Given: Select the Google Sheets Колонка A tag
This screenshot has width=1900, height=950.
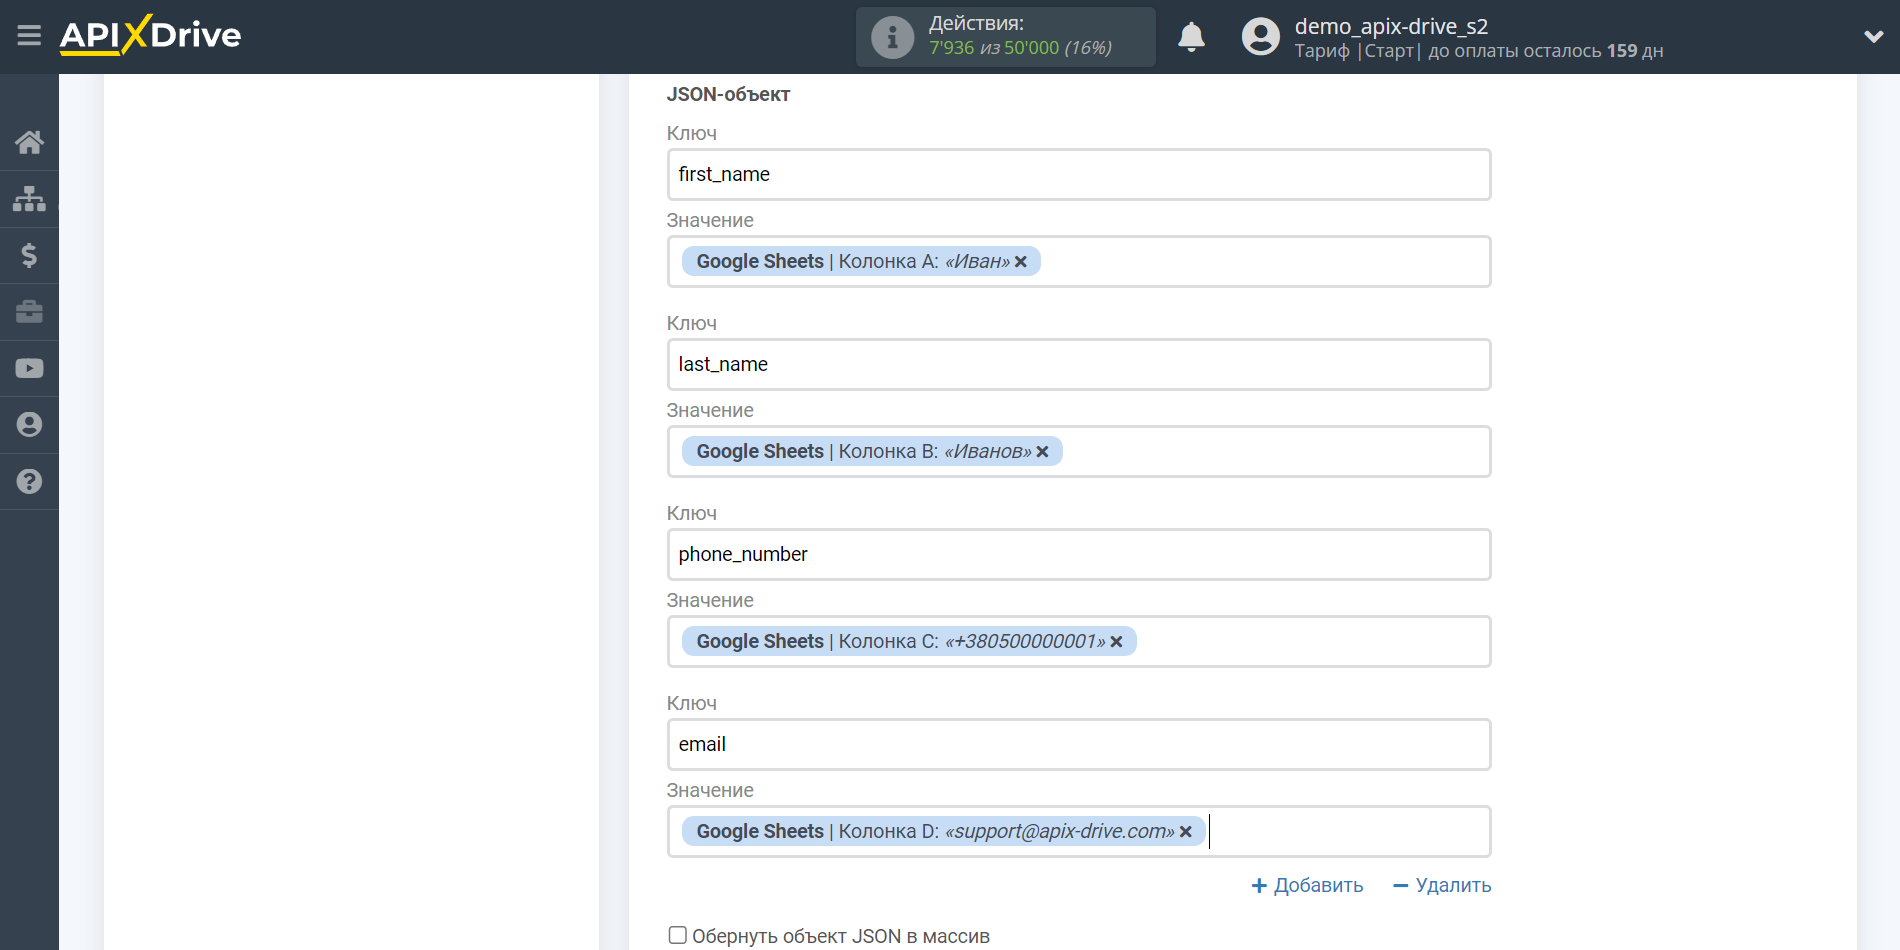Looking at the screenshot, I should click(861, 261).
